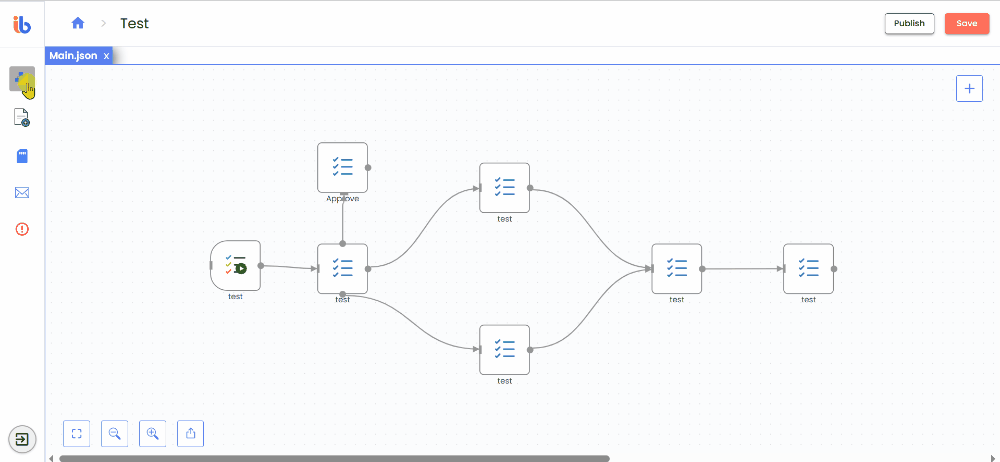
Task: Open the document settings sidebar icon
Action: 22,117
